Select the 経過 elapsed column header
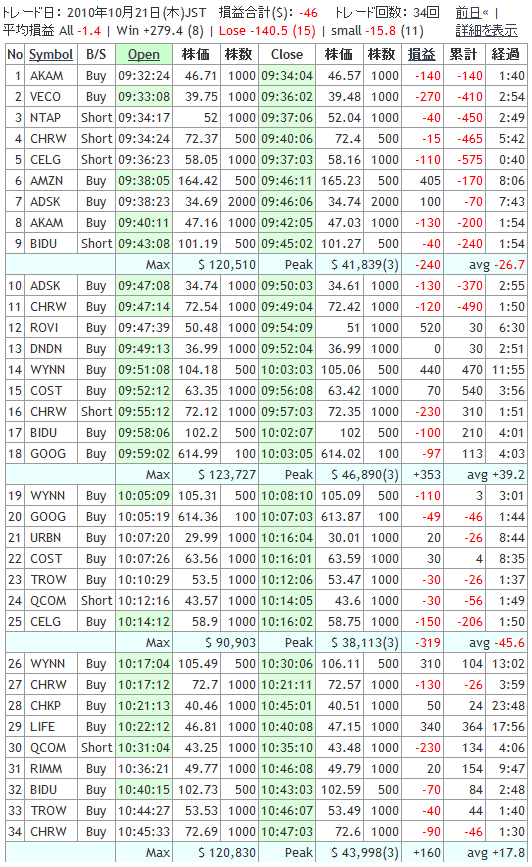 point(505,54)
